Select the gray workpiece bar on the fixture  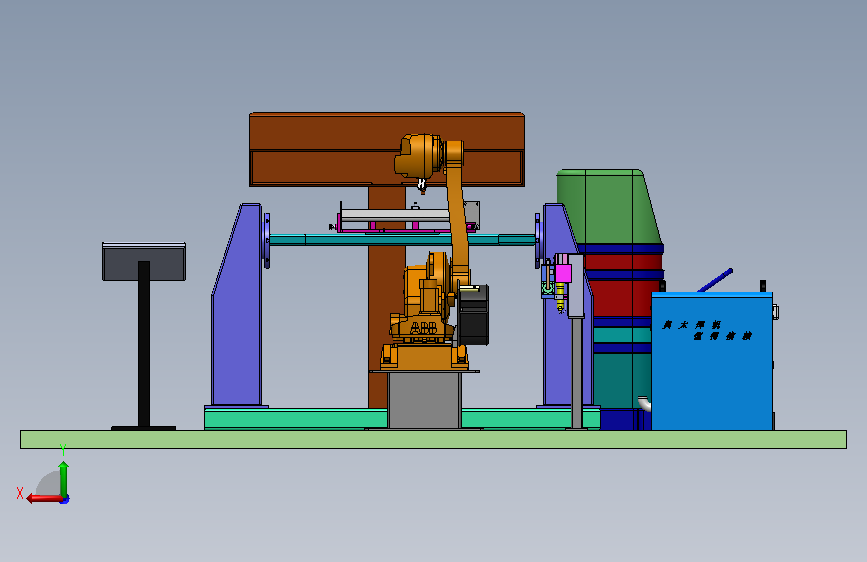(395, 215)
